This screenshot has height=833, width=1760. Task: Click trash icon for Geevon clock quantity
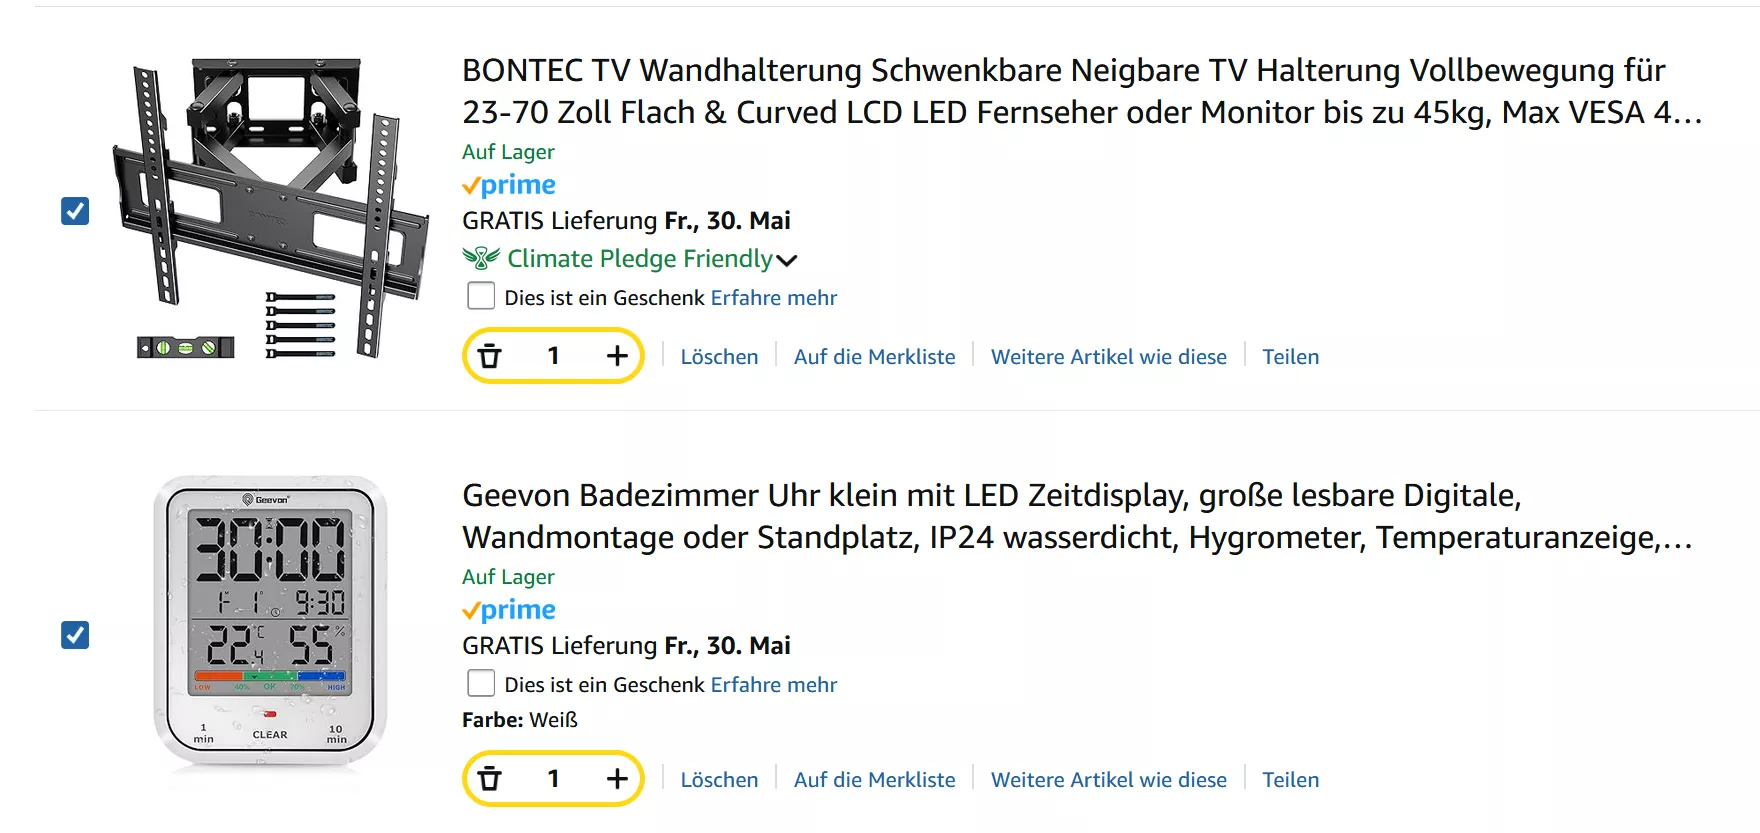point(490,779)
